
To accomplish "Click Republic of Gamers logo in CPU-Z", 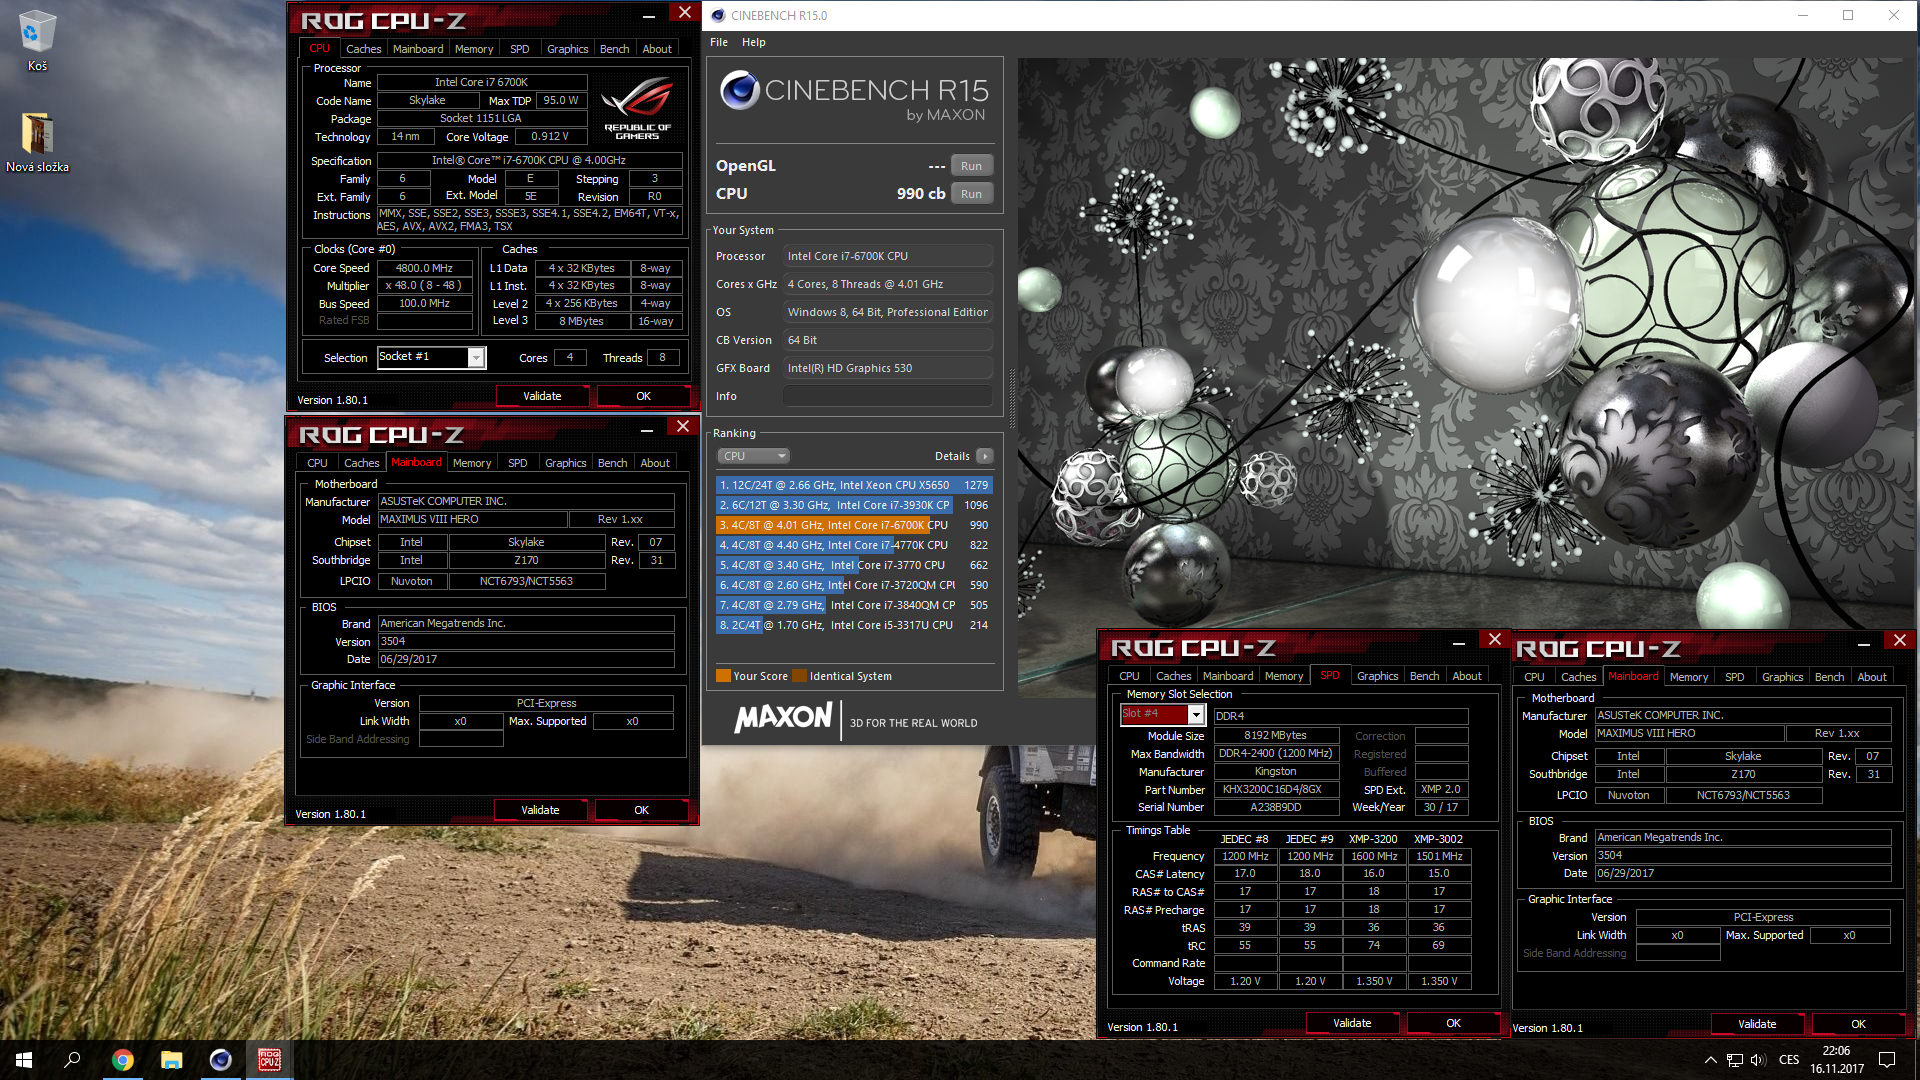I will pos(638,109).
